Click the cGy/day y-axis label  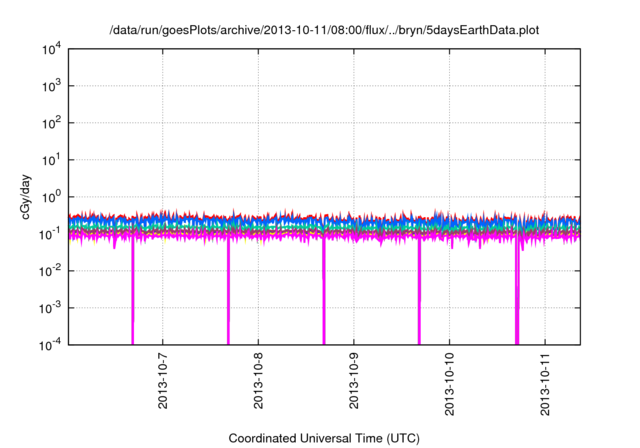[26, 197]
